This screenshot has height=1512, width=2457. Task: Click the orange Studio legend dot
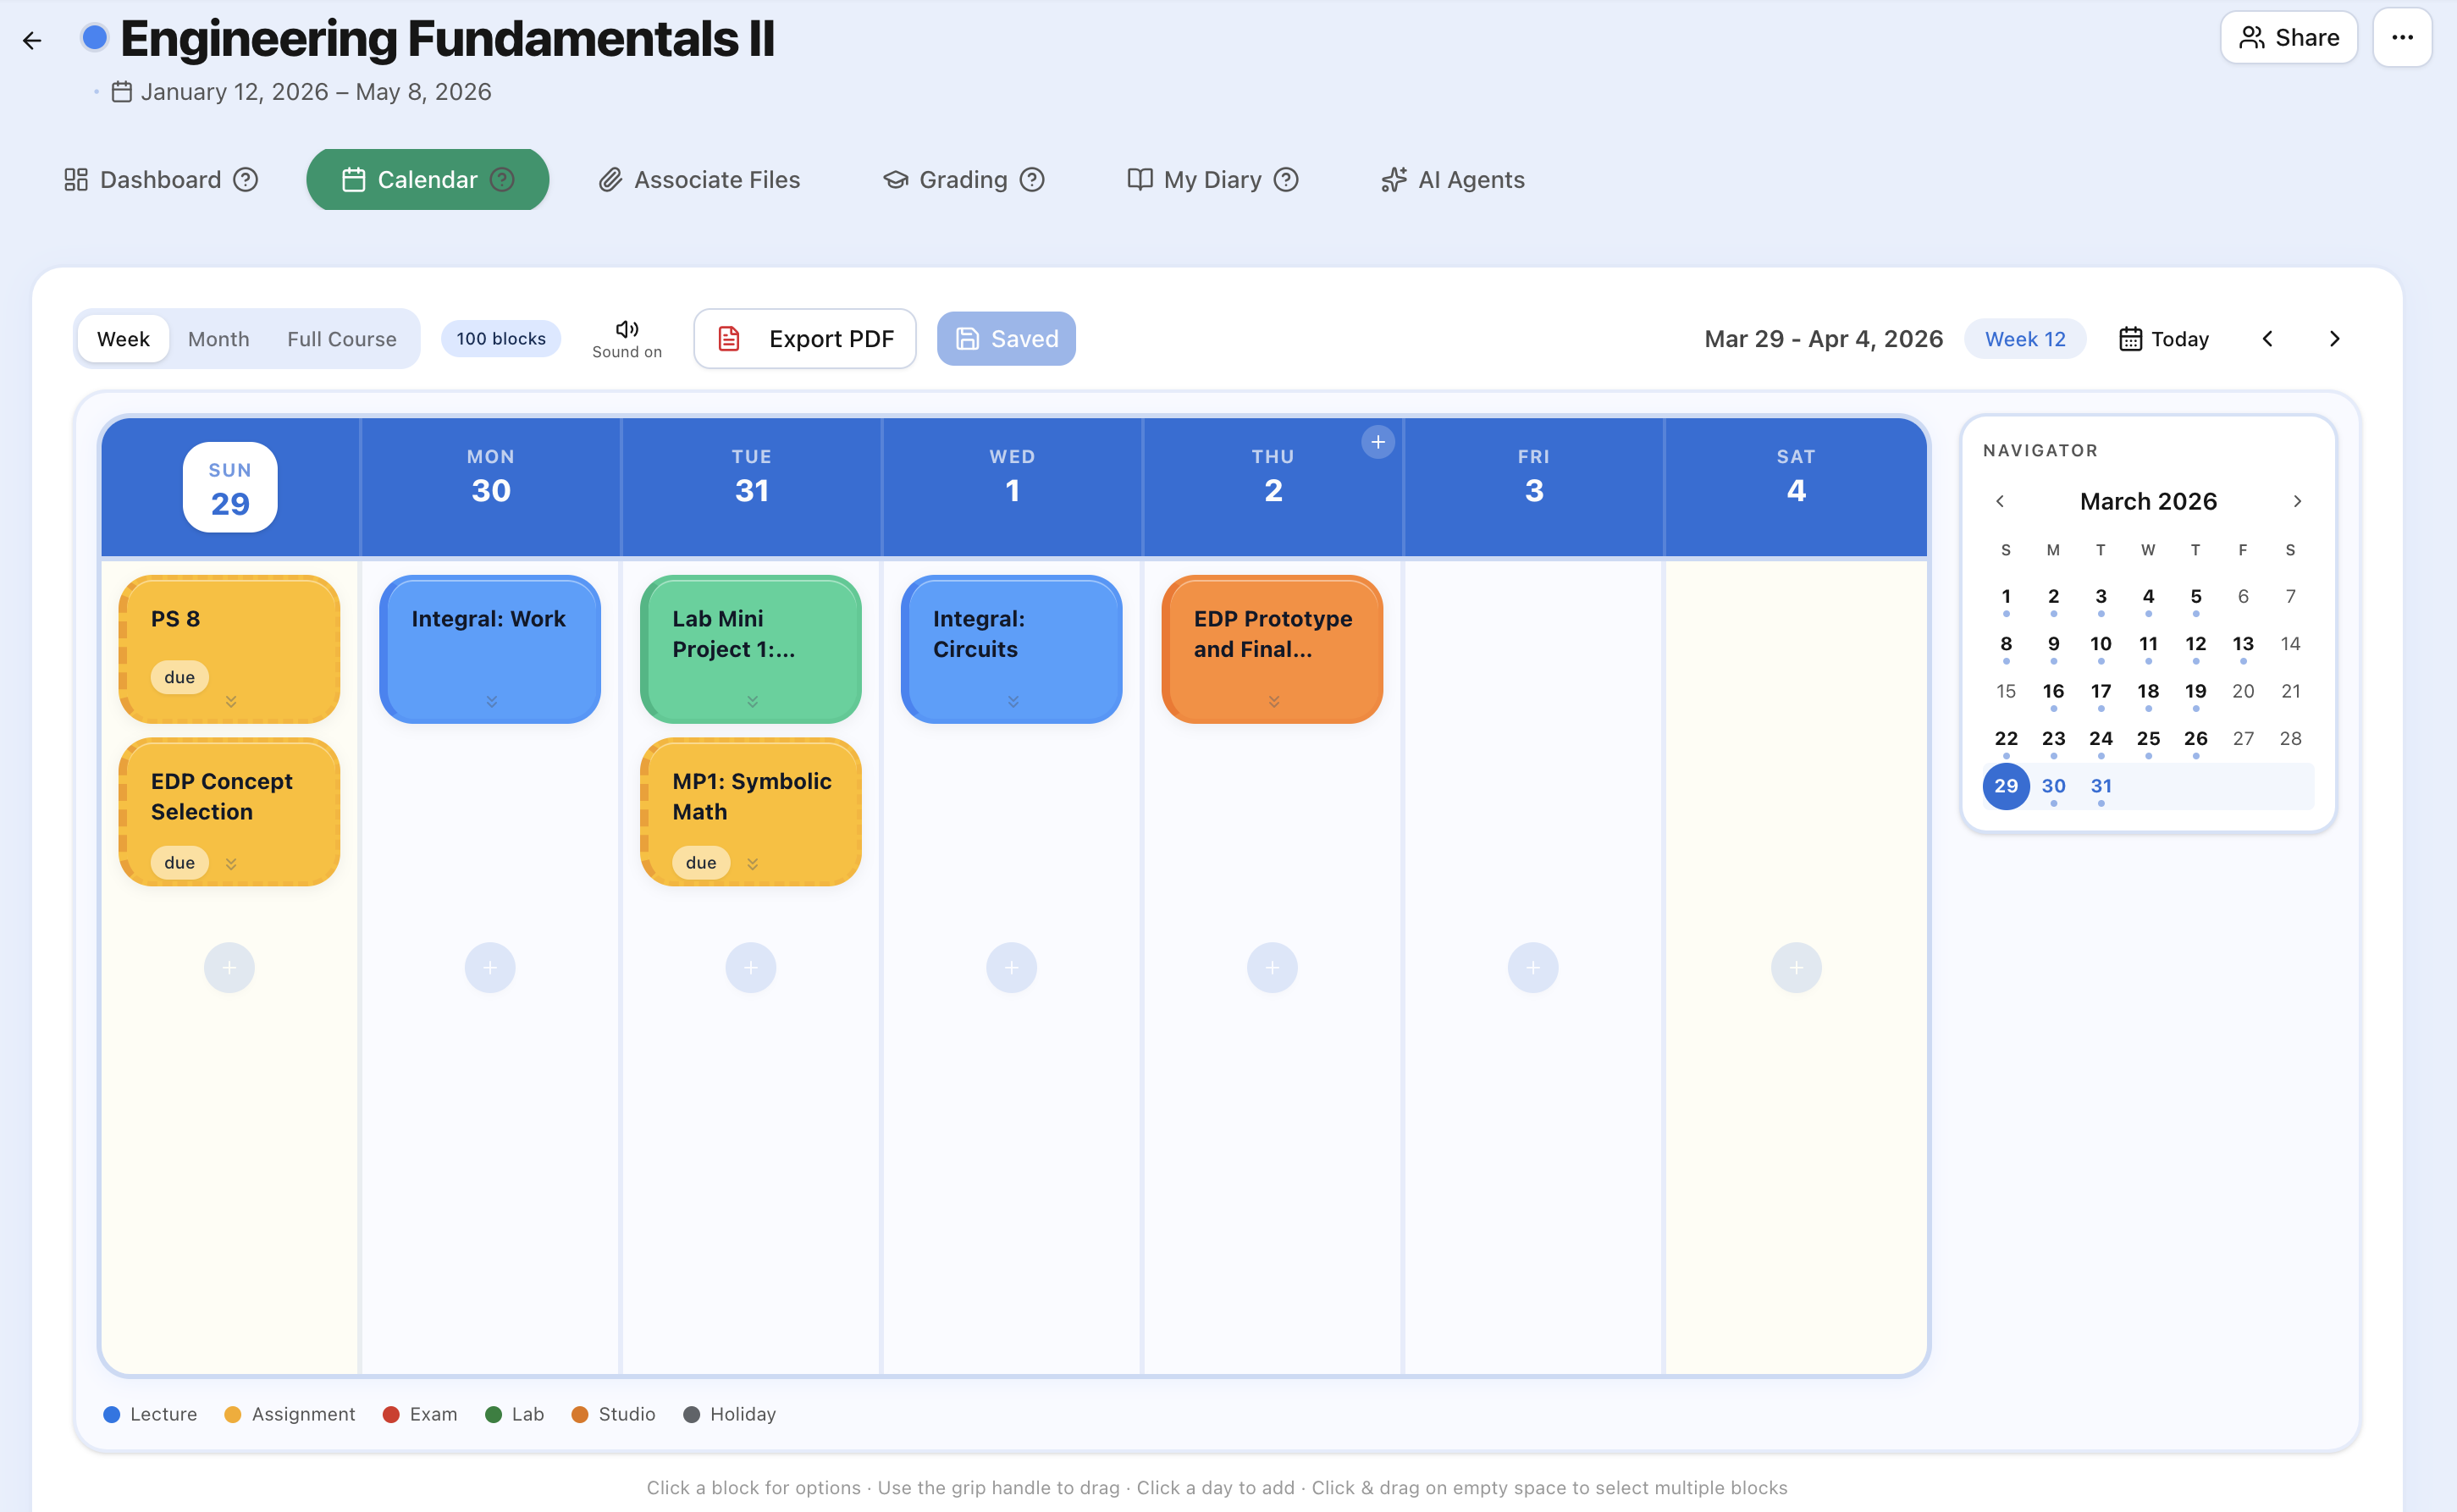pos(580,1414)
